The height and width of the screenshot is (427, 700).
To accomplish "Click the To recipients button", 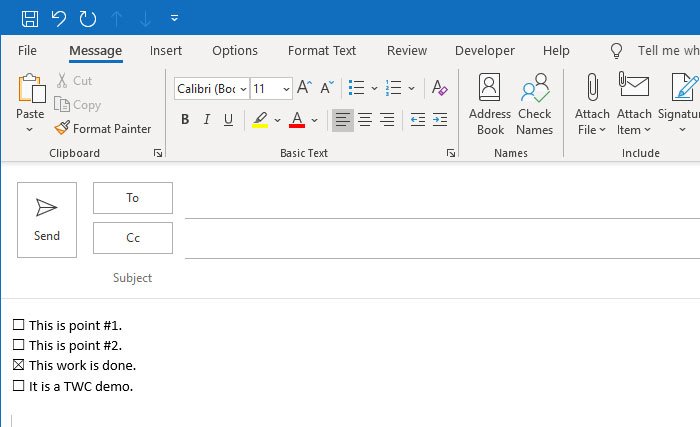I will click(133, 198).
